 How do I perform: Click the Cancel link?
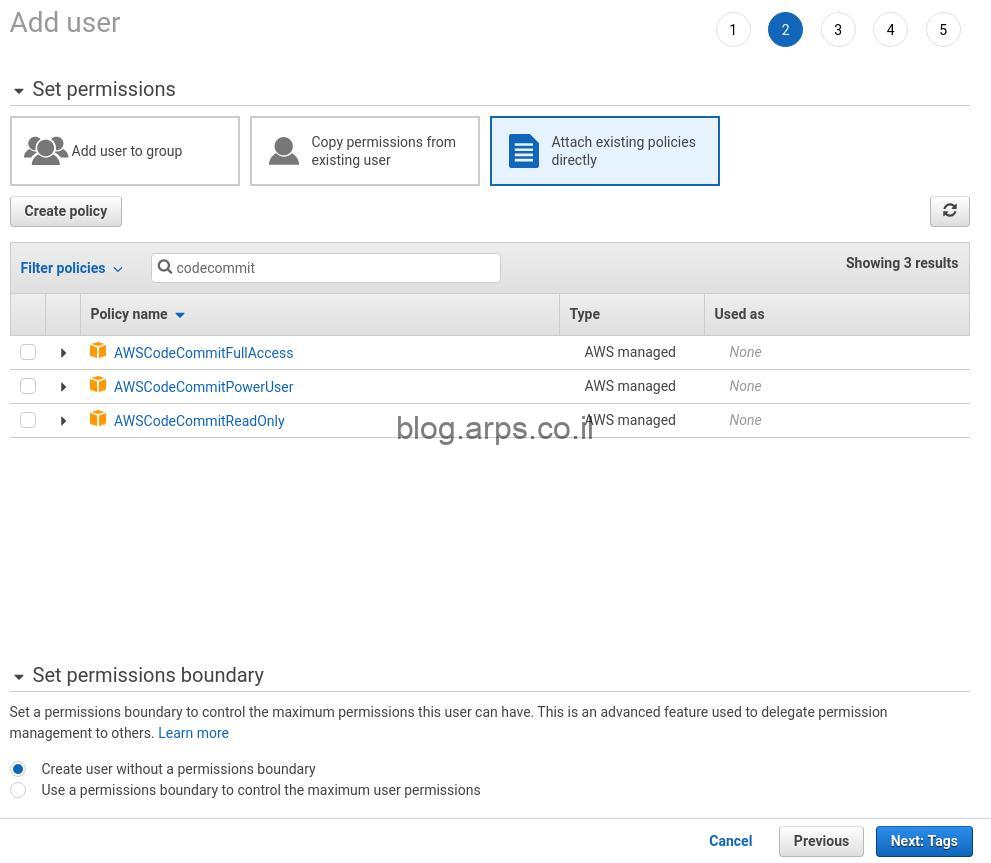pos(731,841)
